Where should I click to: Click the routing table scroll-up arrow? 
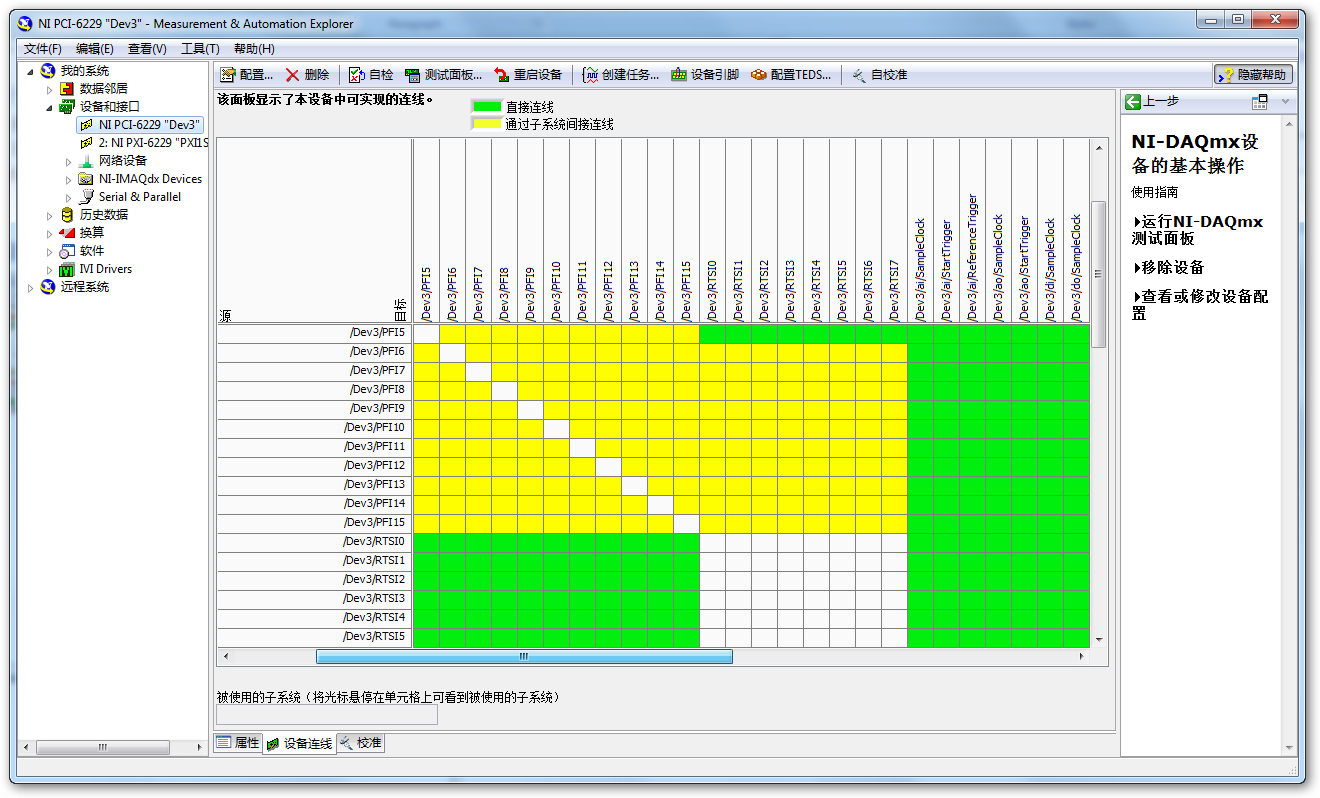pyautogui.click(x=1099, y=147)
